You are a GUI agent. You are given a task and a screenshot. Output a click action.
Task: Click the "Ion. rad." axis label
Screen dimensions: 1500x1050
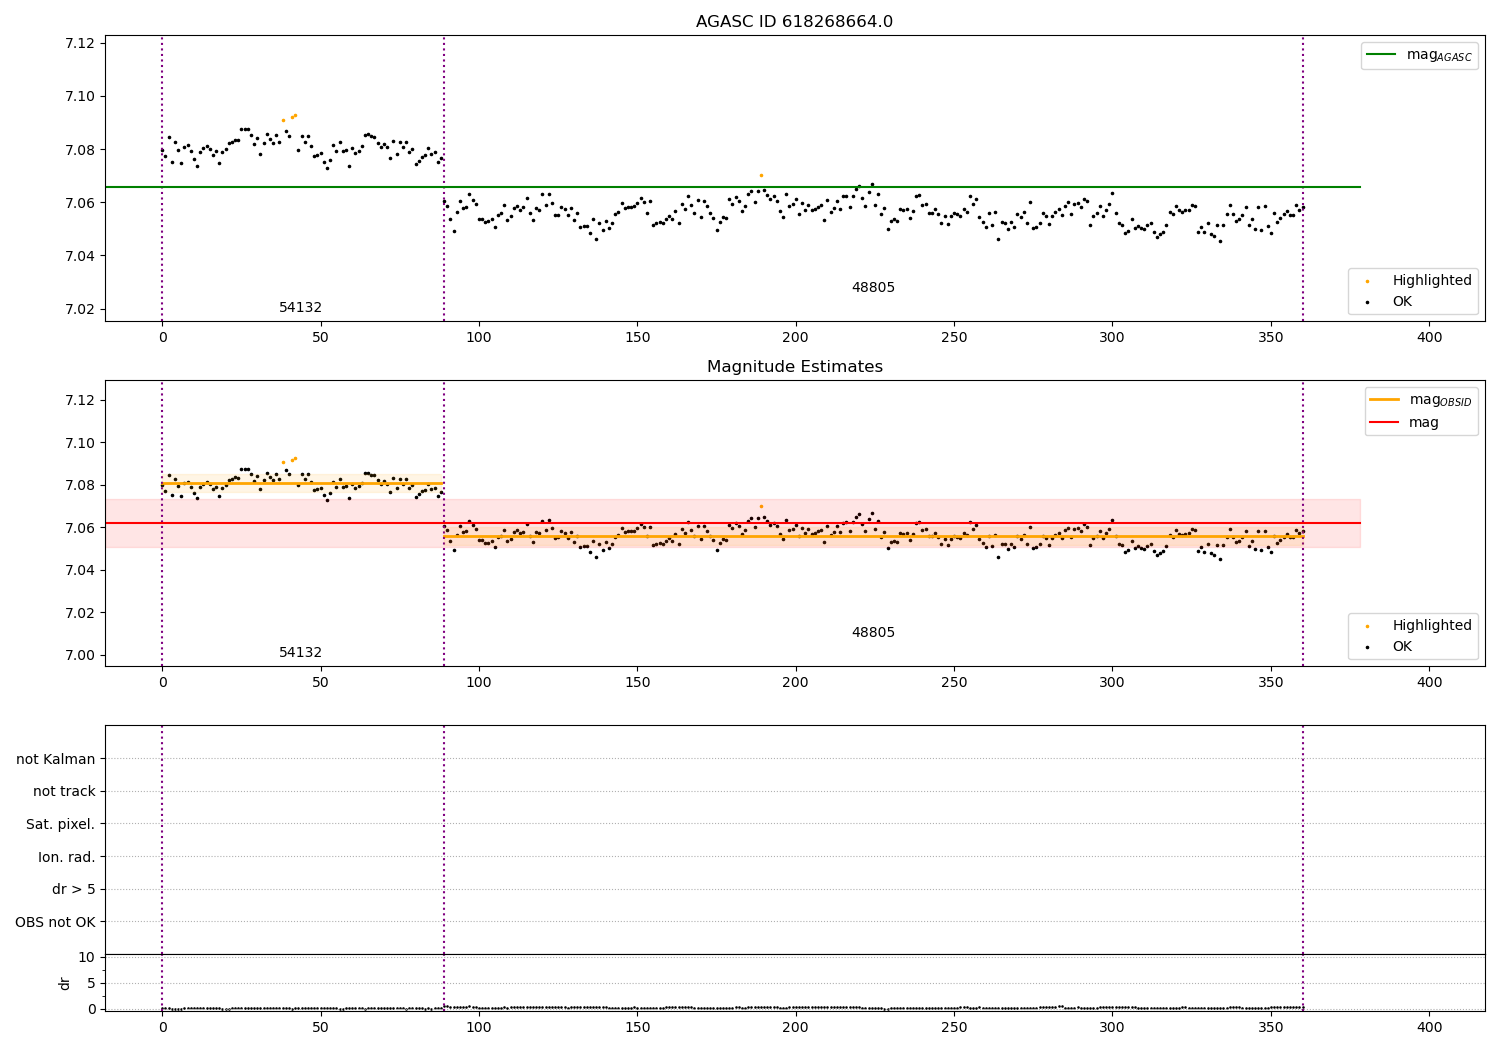coord(67,857)
